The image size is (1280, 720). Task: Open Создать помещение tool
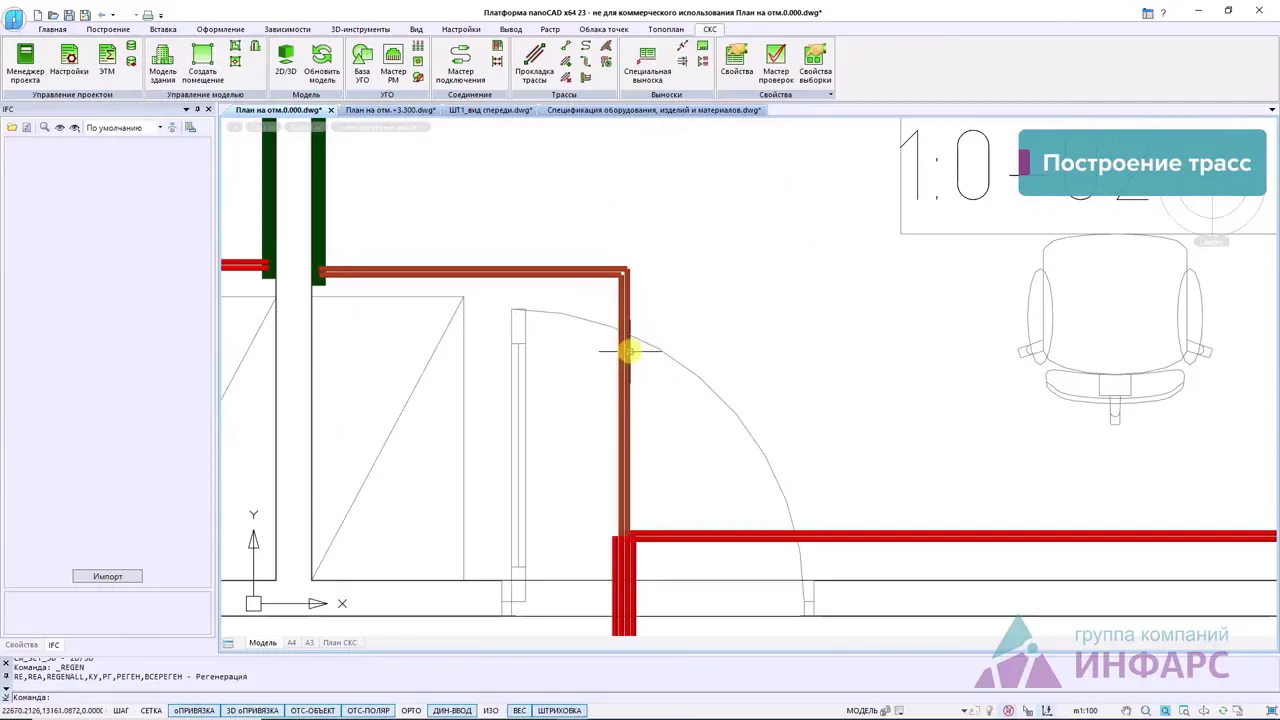(203, 64)
